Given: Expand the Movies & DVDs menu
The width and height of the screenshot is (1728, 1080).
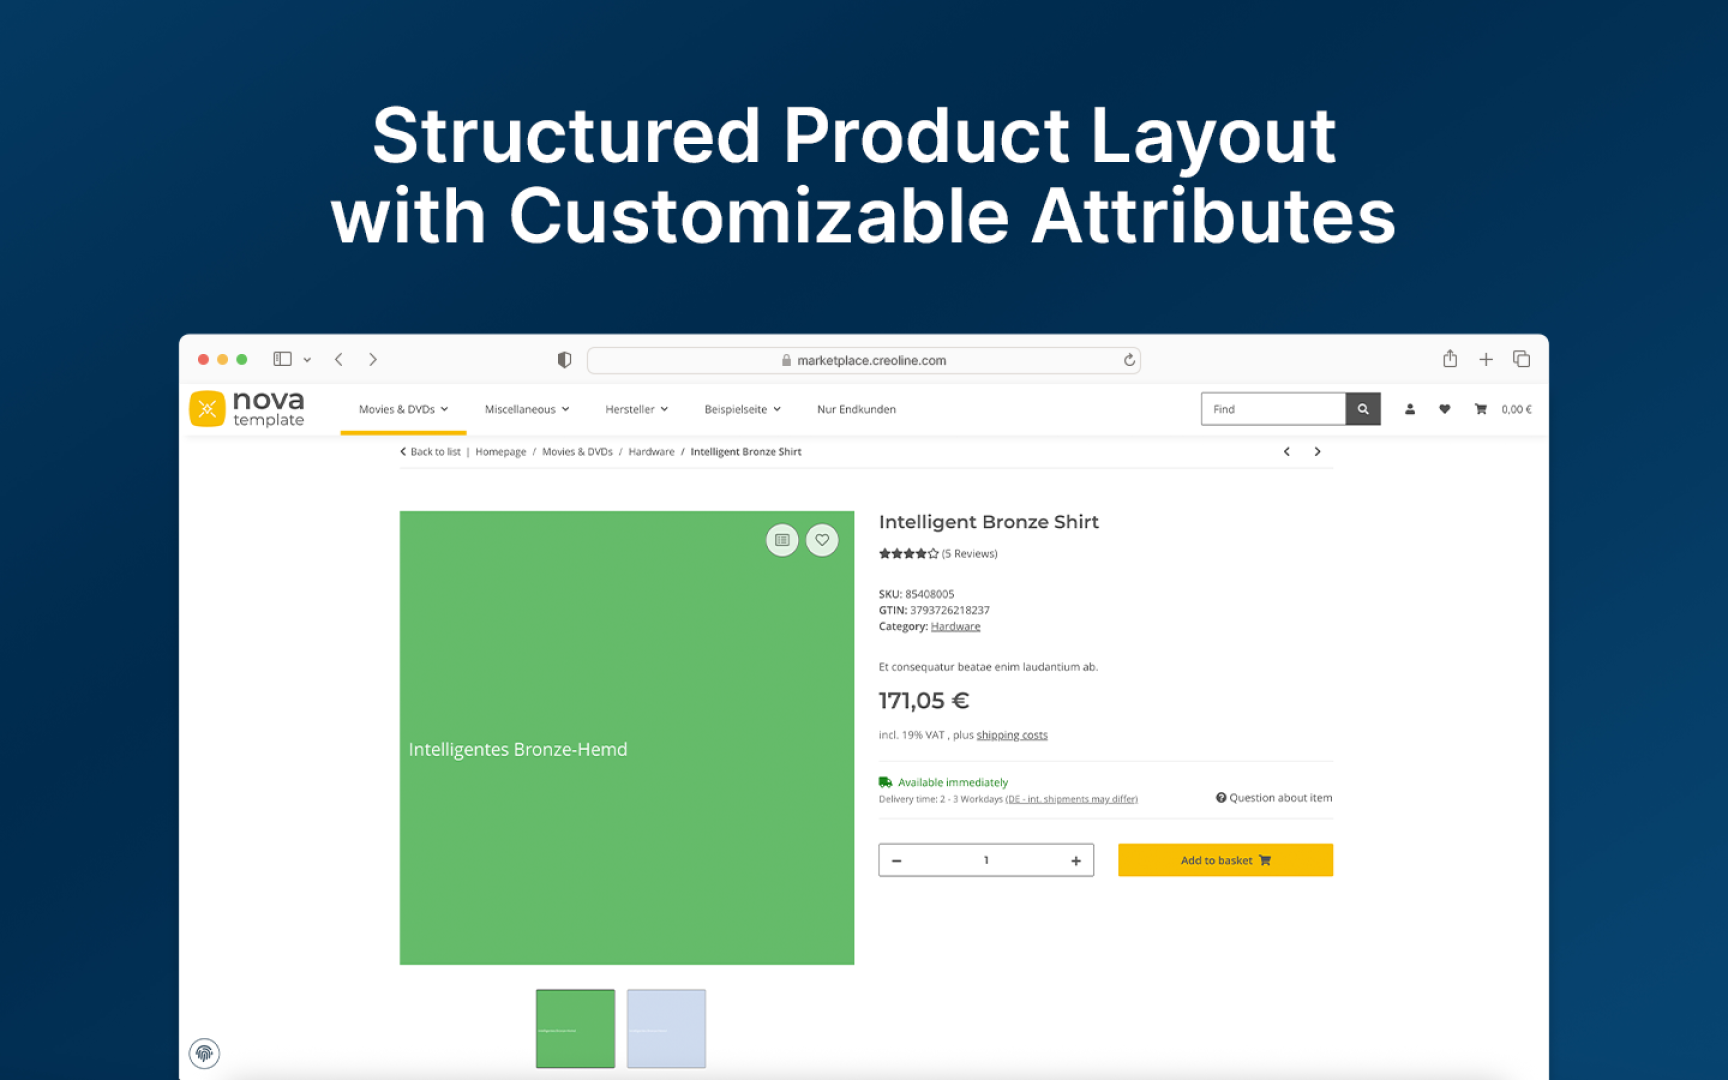Looking at the screenshot, I should click(x=403, y=409).
